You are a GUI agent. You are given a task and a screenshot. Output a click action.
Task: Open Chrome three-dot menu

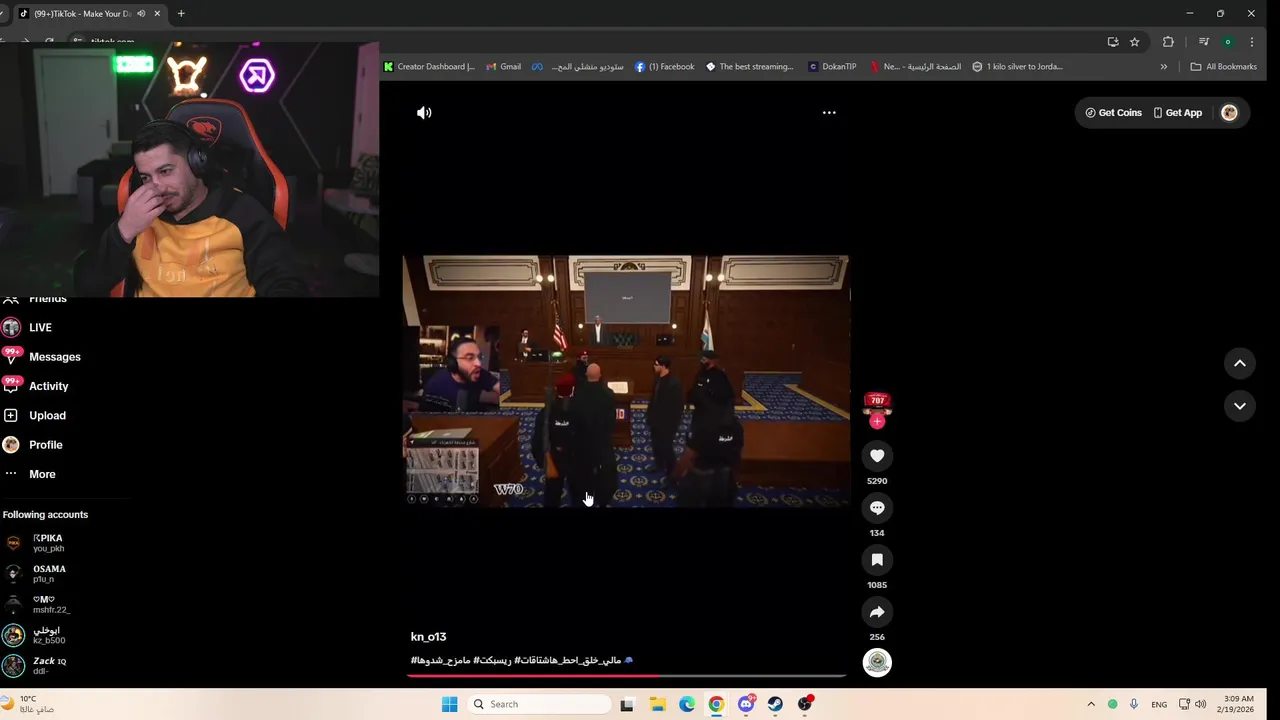coord(1252,42)
